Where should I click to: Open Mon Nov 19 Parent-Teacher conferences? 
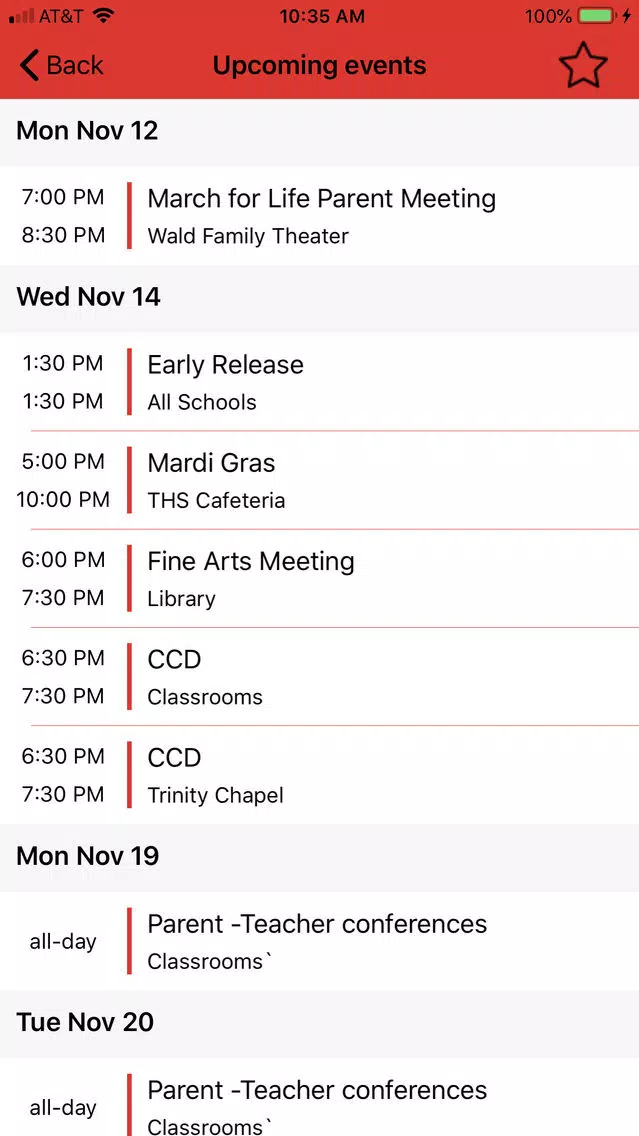[320, 941]
